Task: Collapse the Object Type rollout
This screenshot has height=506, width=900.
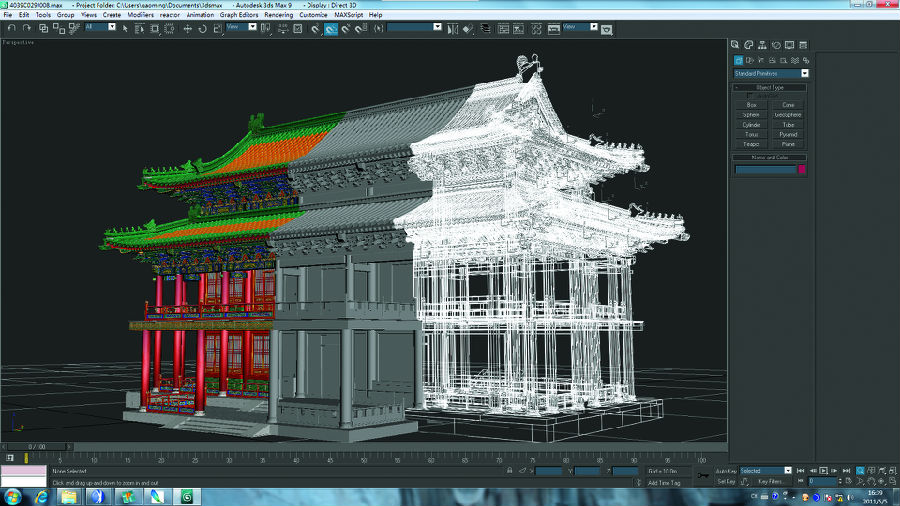Action: pyautogui.click(x=769, y=88)
